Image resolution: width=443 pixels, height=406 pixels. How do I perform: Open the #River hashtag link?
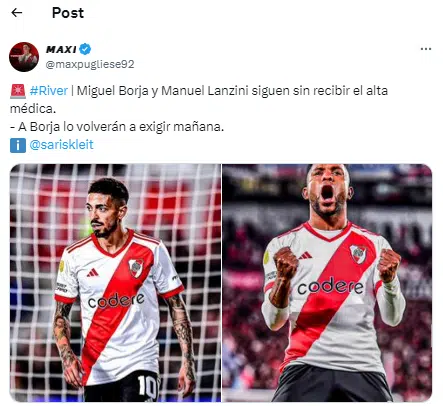pyautogui.click(x=49, y=91)
